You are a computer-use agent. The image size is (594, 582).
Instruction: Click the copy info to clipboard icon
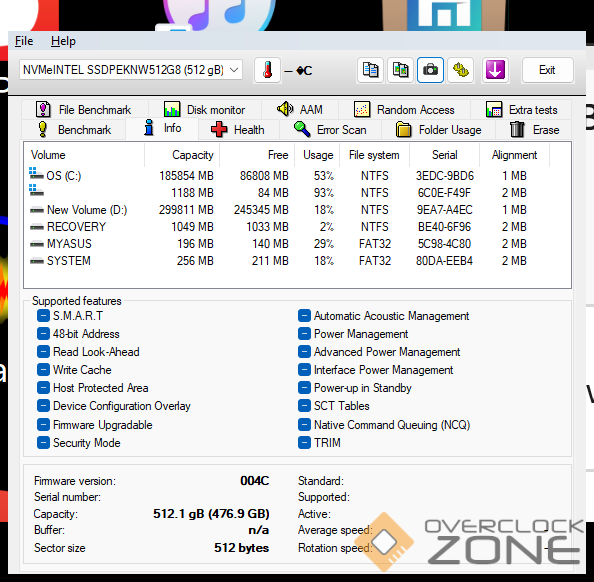pyautogui.click(x=370, y=70)
